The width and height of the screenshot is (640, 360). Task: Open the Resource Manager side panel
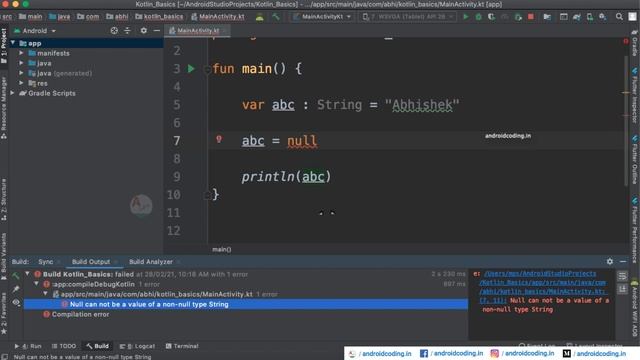4,108
